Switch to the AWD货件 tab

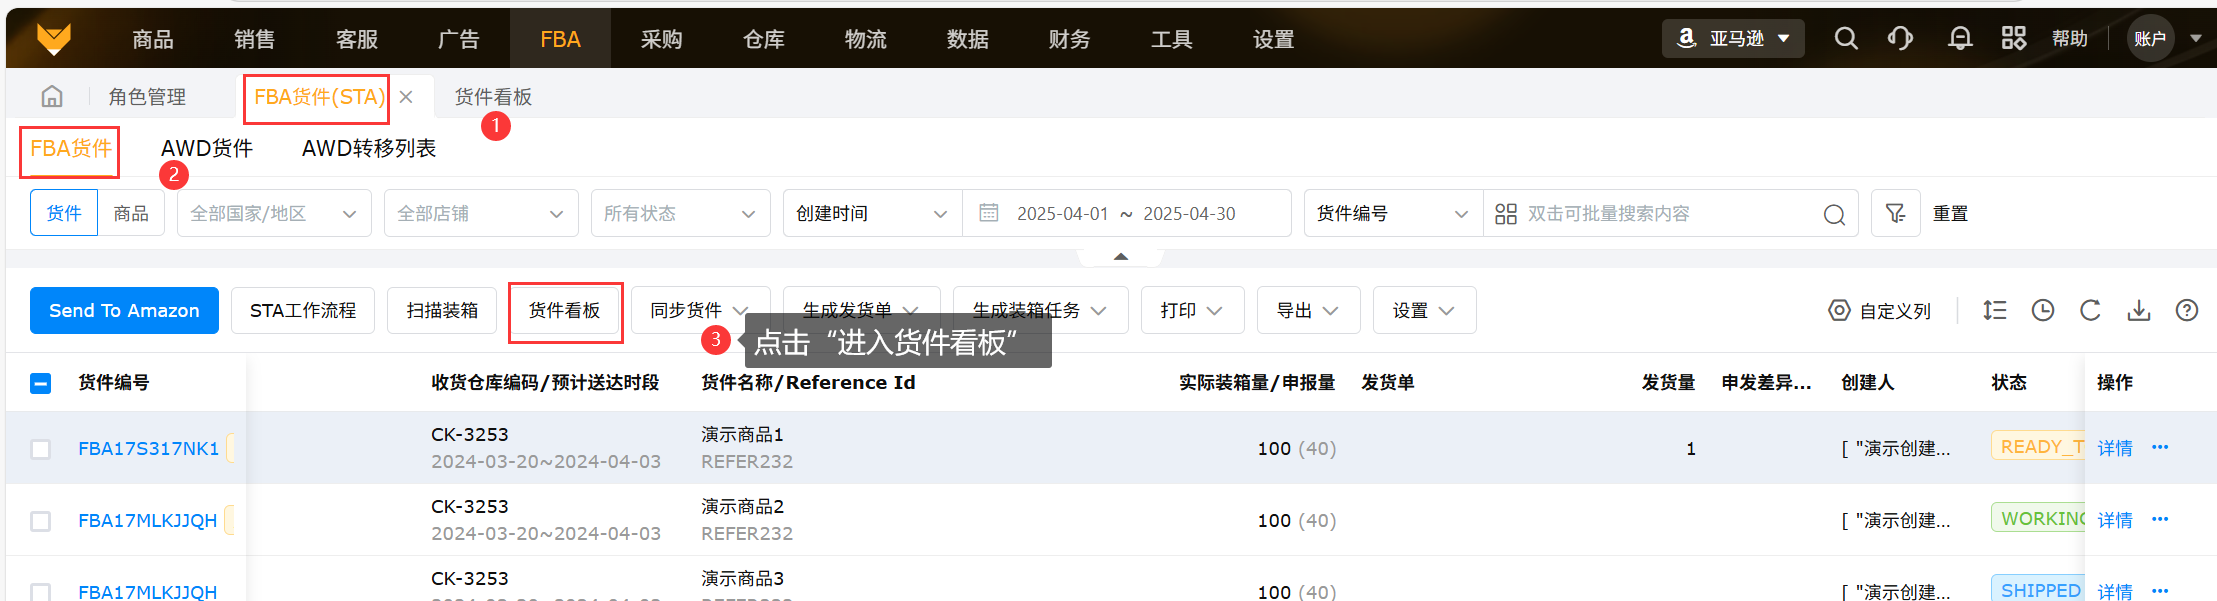pos(207,149)
